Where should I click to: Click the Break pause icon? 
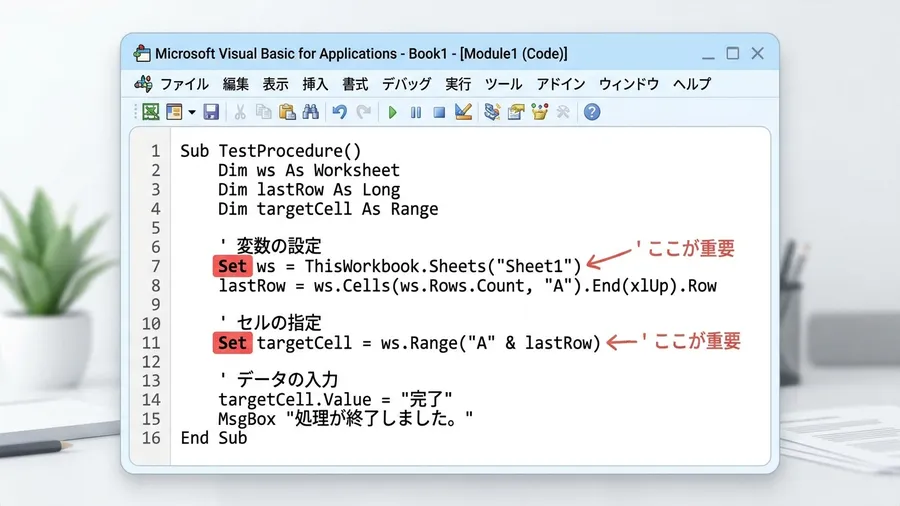pos(416,112)
